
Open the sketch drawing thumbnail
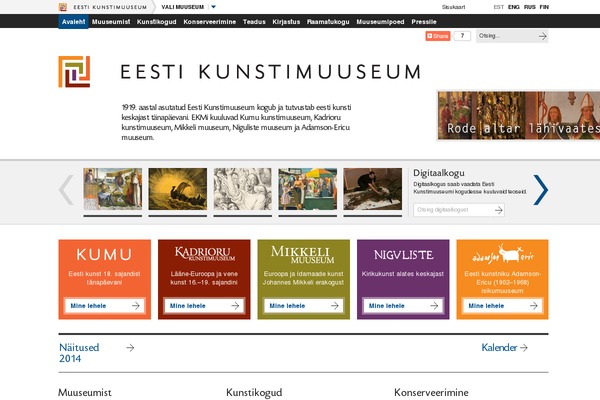pyautogui.click(x=243, y=189)
